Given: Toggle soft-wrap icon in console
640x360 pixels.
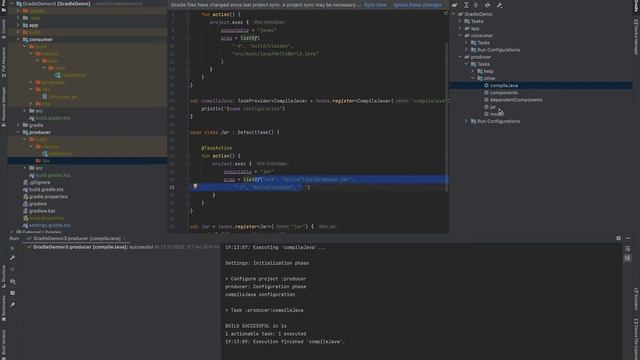Looking at the screenshot, I should click(628, 249).
